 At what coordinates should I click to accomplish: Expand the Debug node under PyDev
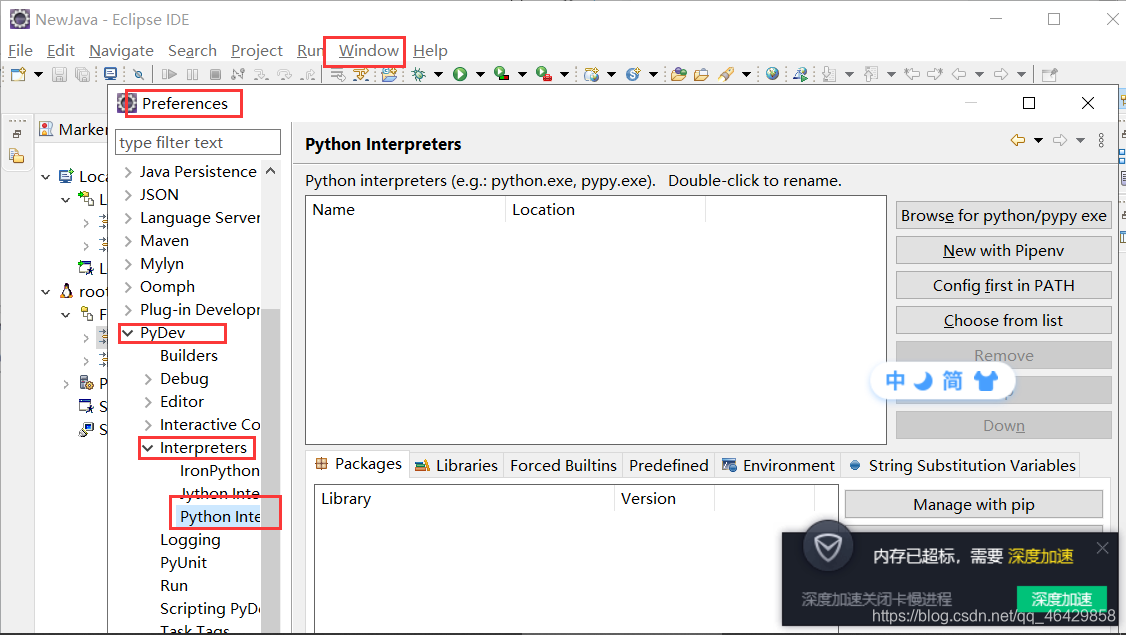click(x=148, y=379)
